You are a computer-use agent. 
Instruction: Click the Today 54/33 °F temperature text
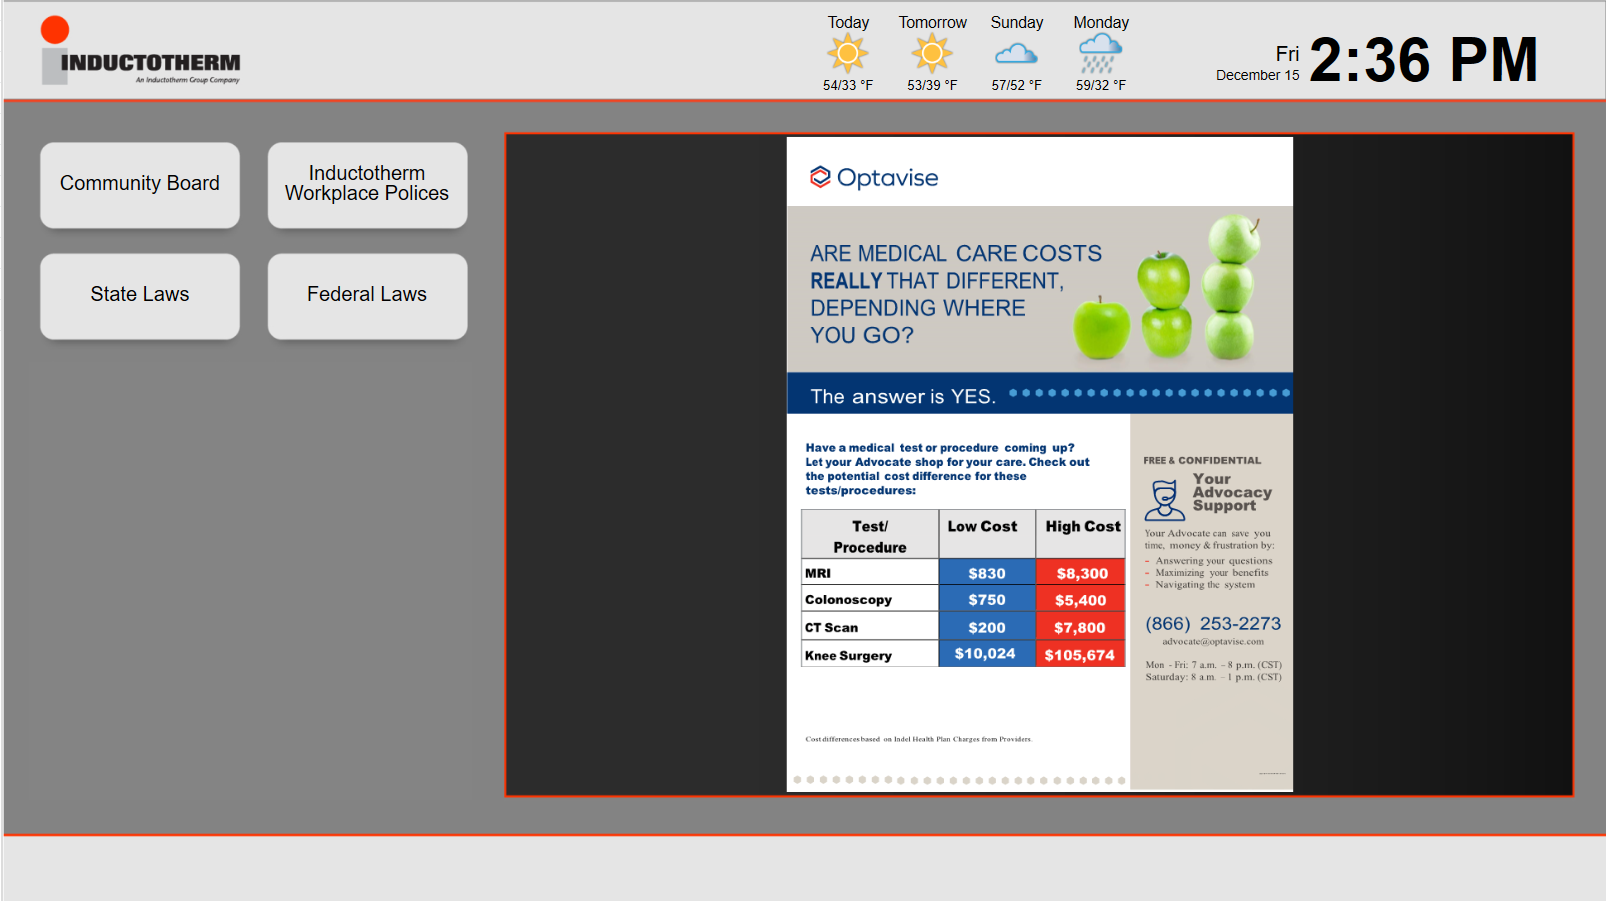point(847,86)
